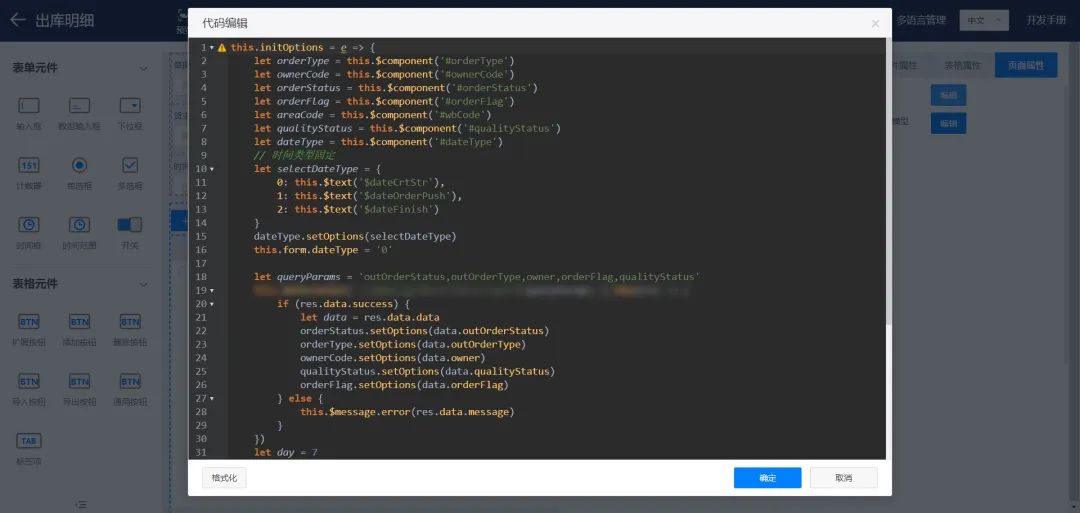The width and height of the screenshot is (1080, 513).
Task: Choose the 计数器 counter component icon
Action: [29, 165]
